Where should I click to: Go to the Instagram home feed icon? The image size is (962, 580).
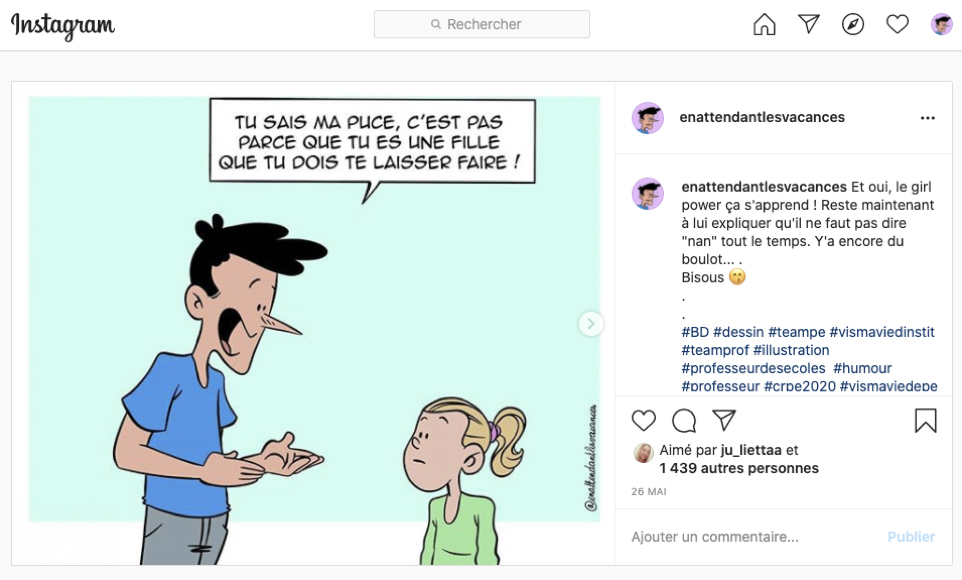pyautogui.click(x=764, y=25)
